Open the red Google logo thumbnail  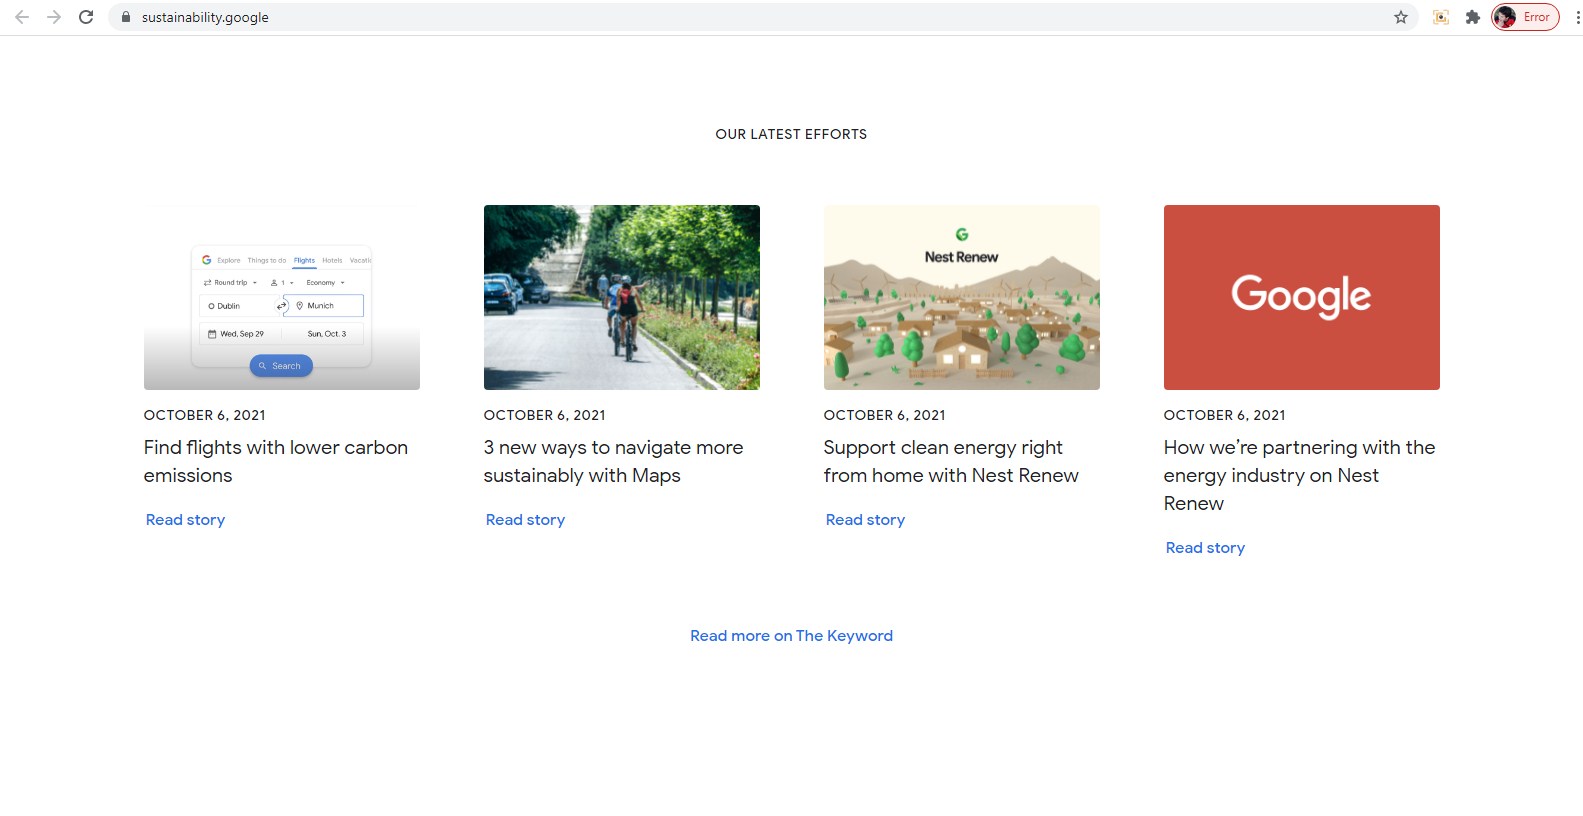pos(1302,297)
